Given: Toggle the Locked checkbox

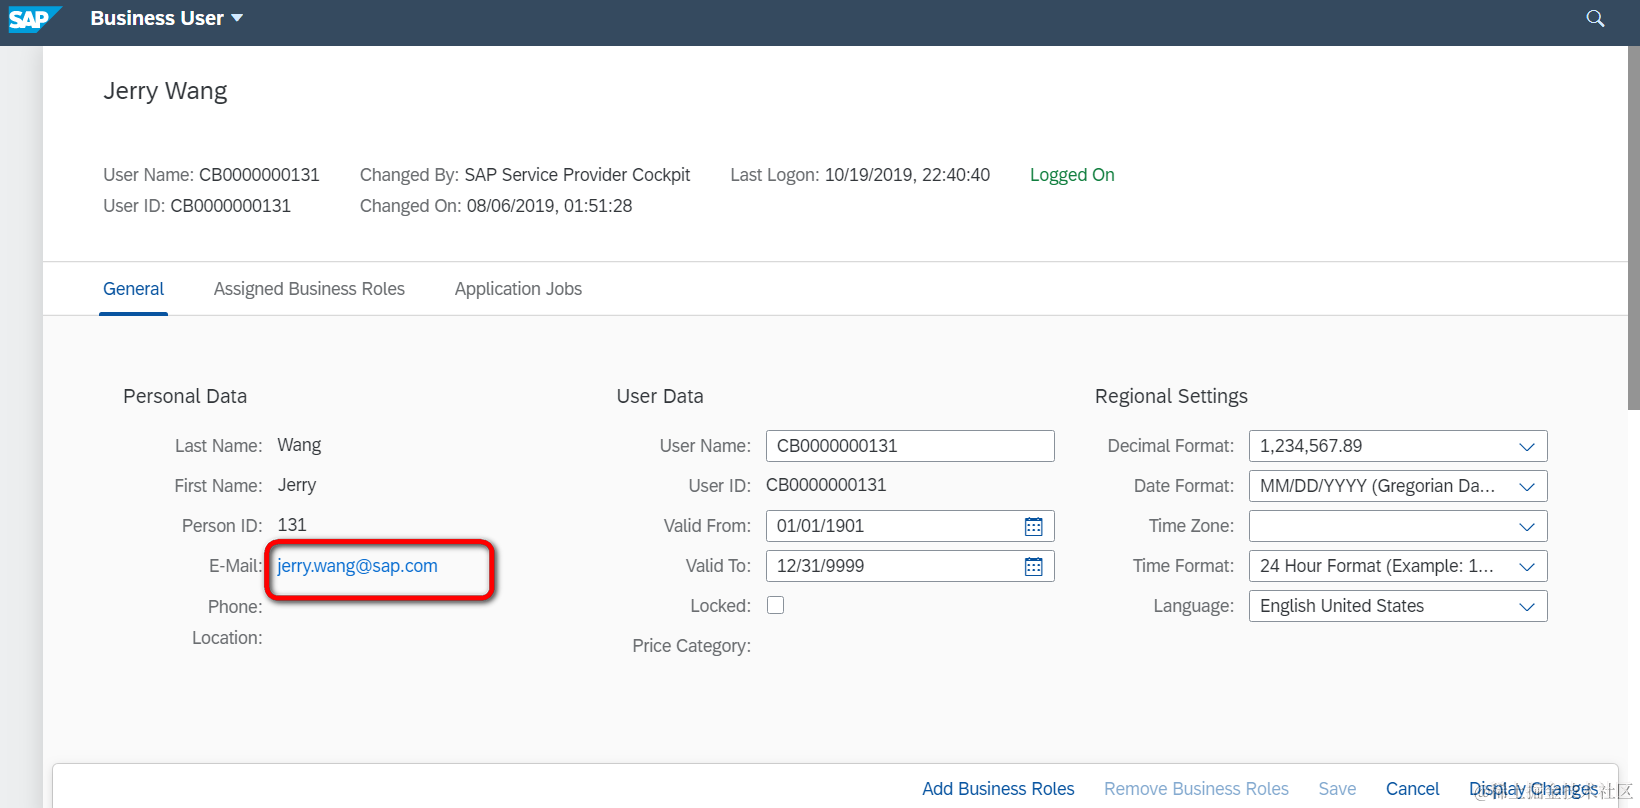Looking at the screenshot, I should (775, 605).
